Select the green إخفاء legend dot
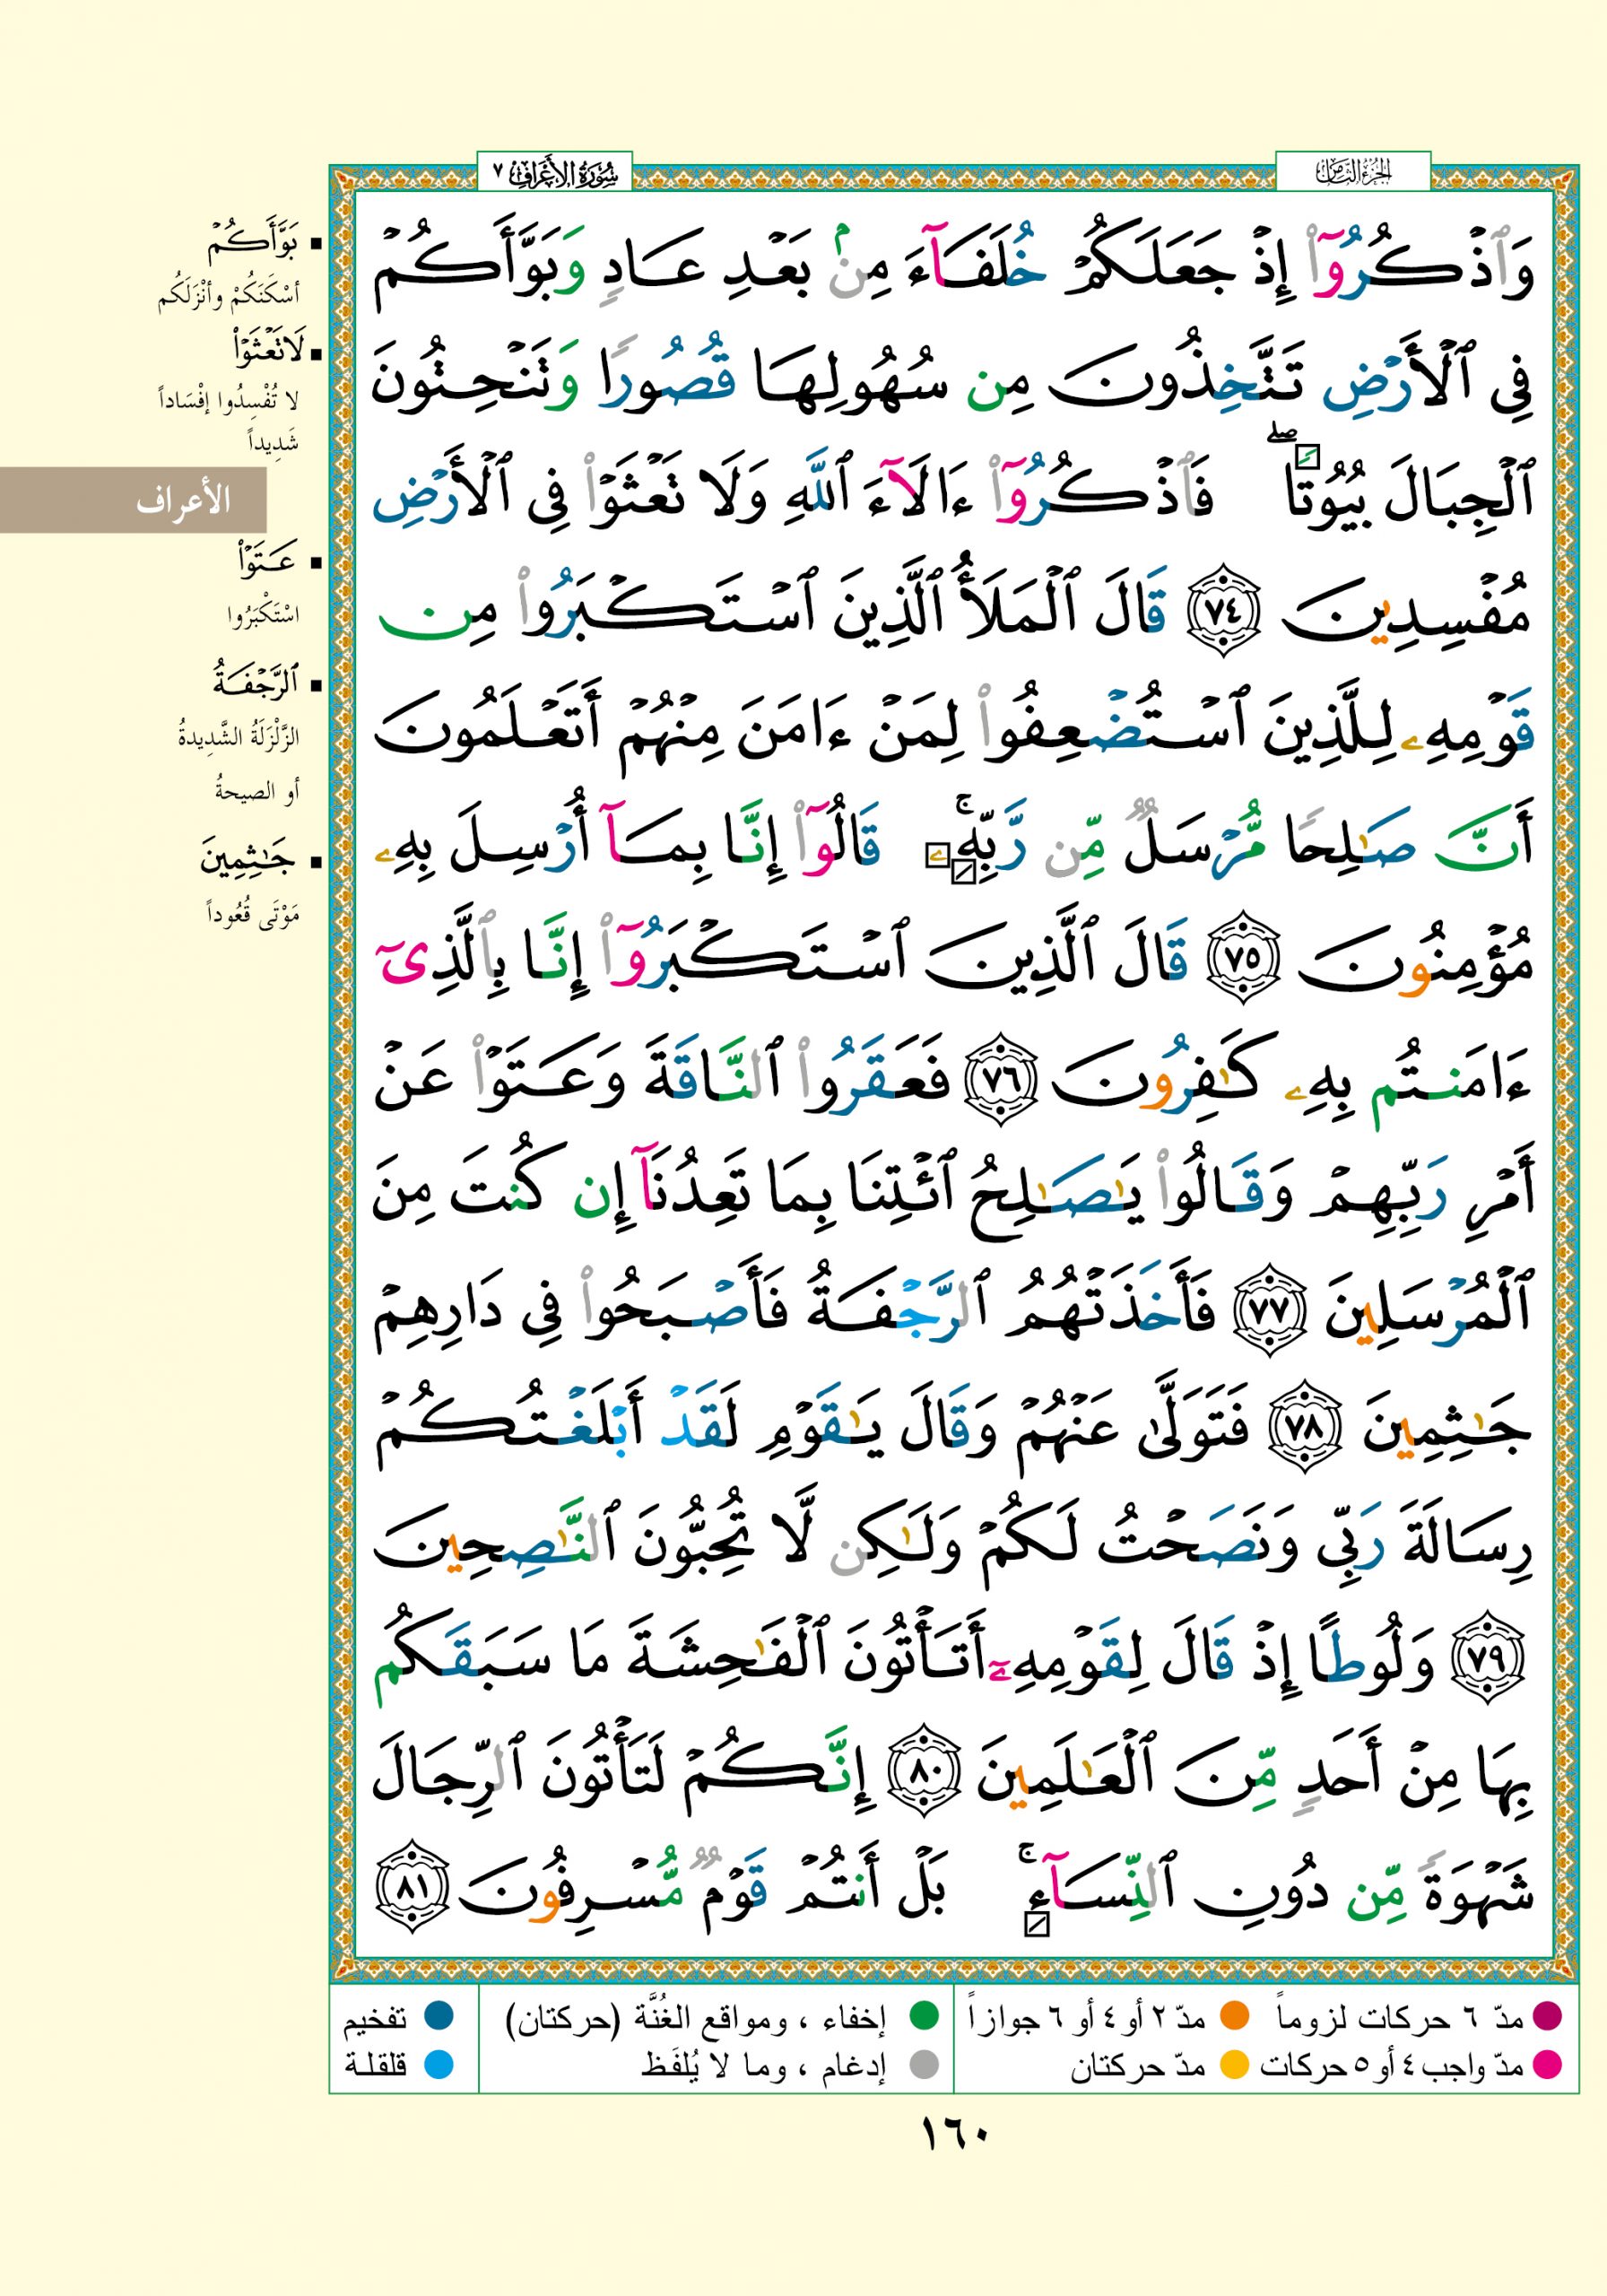The width and height of the screenshot is (1607, 2296). click(x=924, y=2015)
